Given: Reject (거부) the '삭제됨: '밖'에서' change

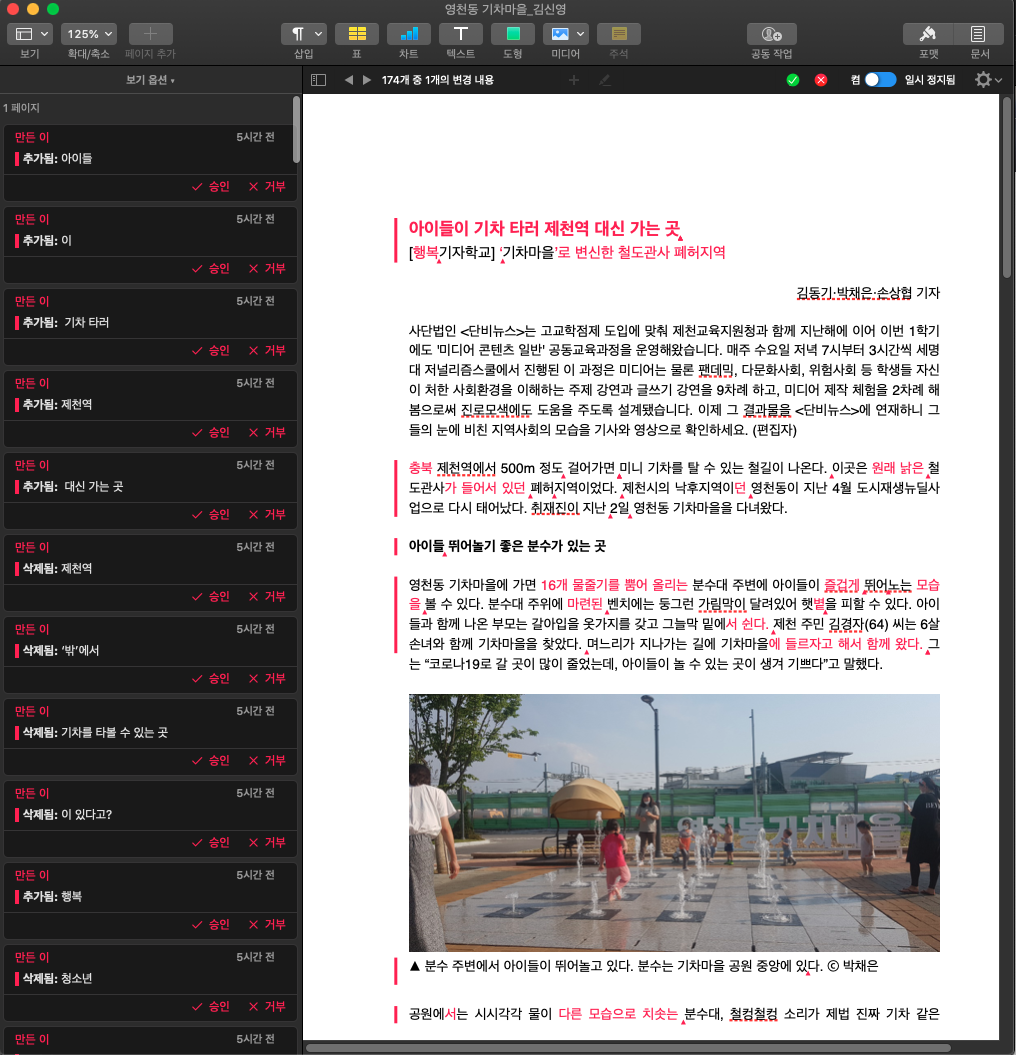Looking at the screenshot, I should pyautogui.click(x=267, y=679).
